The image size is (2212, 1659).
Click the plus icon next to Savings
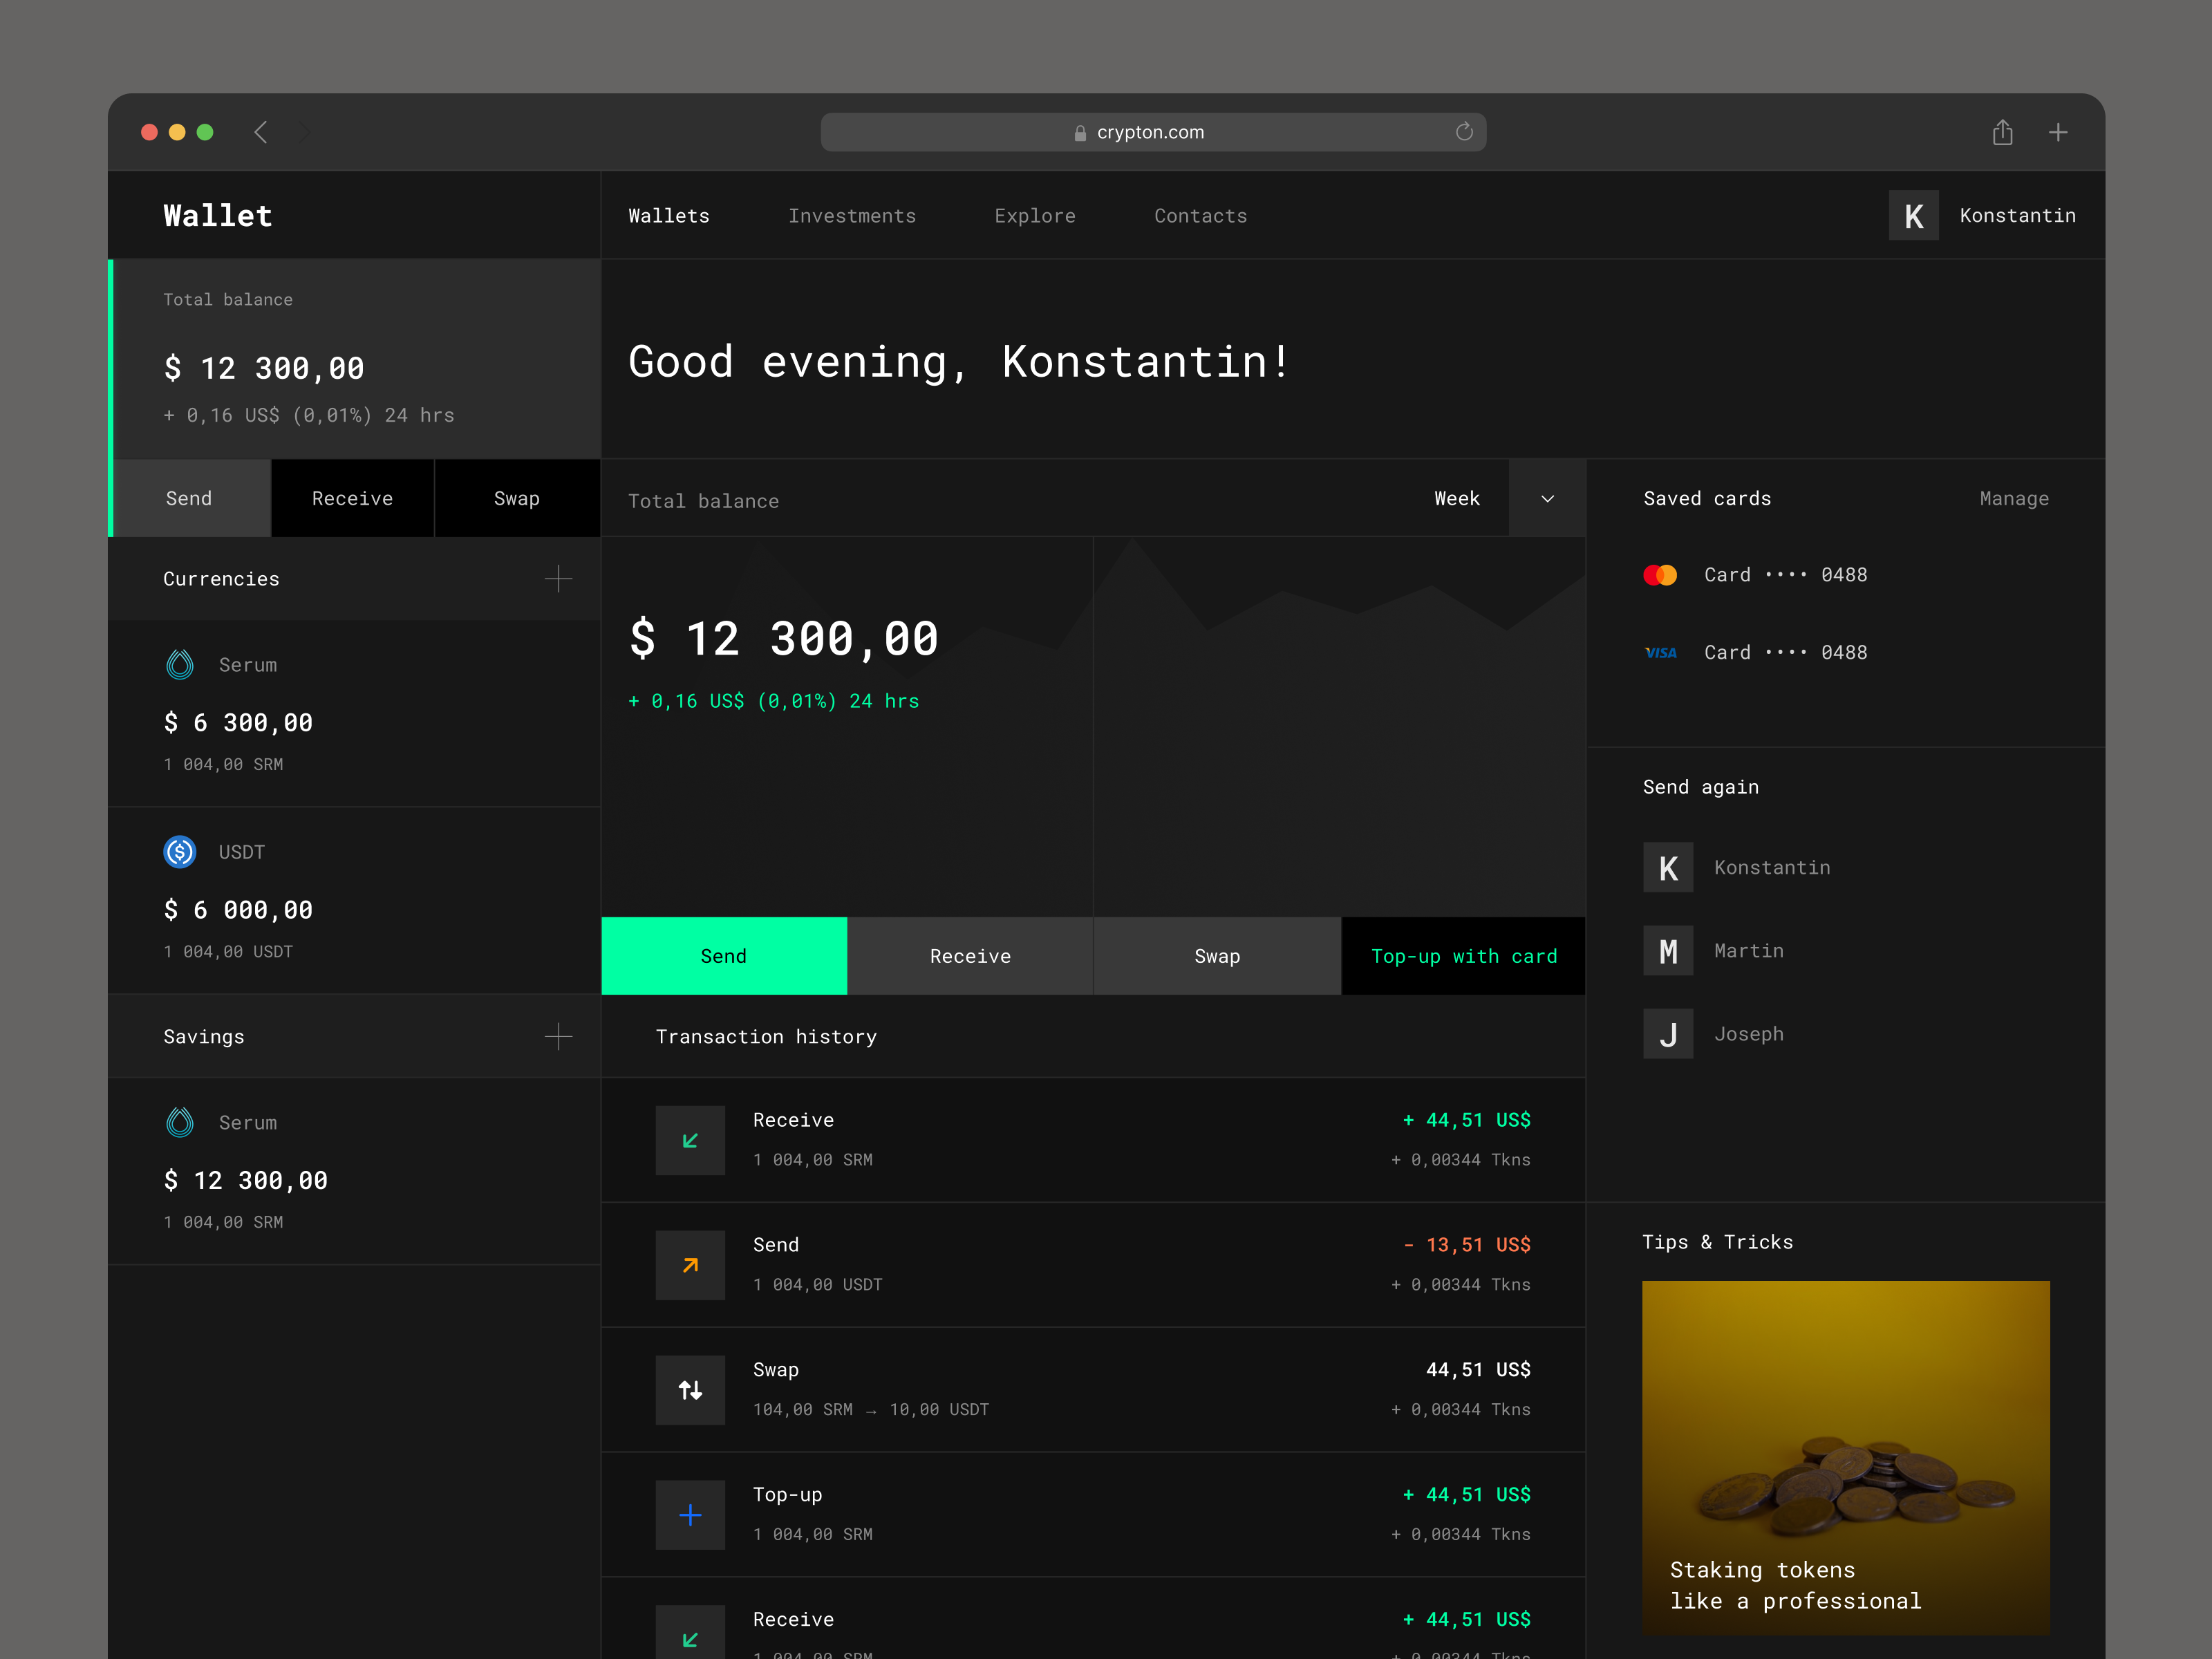coord(558,1036)
